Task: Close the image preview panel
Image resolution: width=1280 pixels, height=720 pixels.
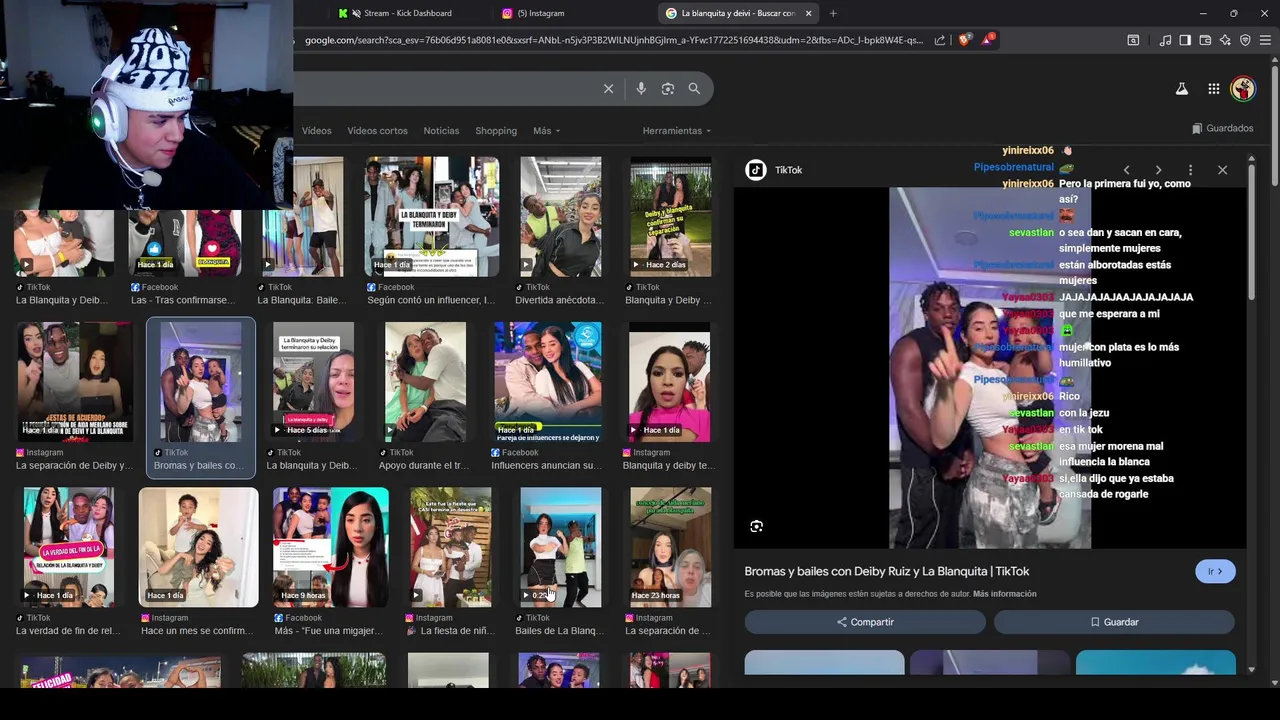Action: coord(1222,170)
